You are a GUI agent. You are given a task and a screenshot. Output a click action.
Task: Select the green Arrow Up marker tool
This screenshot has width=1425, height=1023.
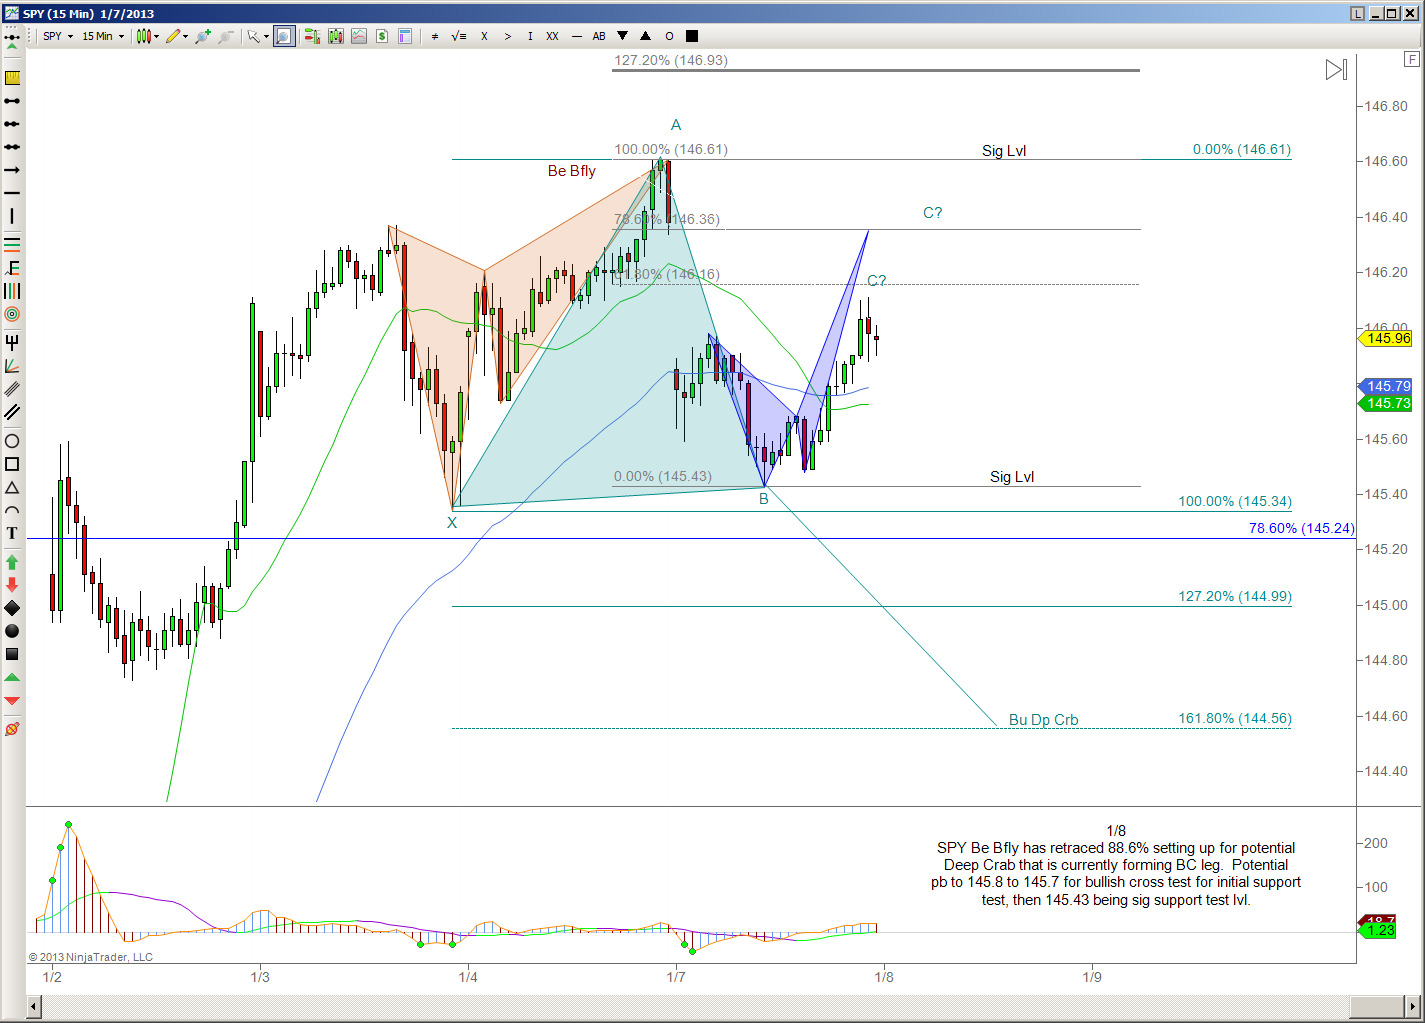coord(12,562)
